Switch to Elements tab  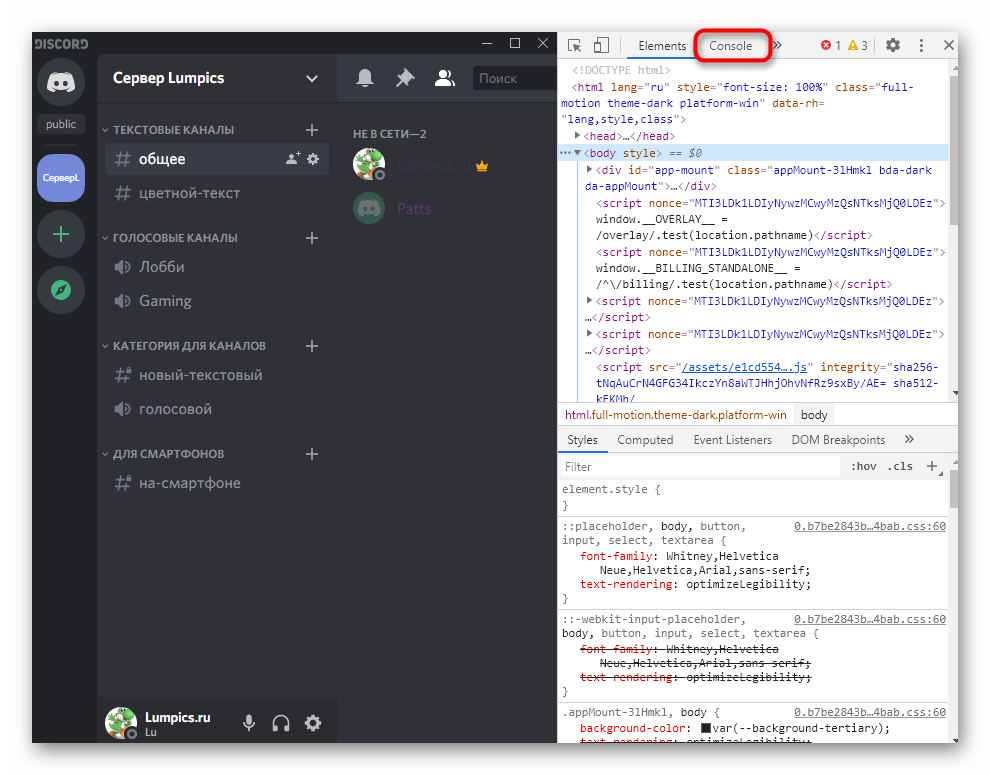[x=662, y=46]
